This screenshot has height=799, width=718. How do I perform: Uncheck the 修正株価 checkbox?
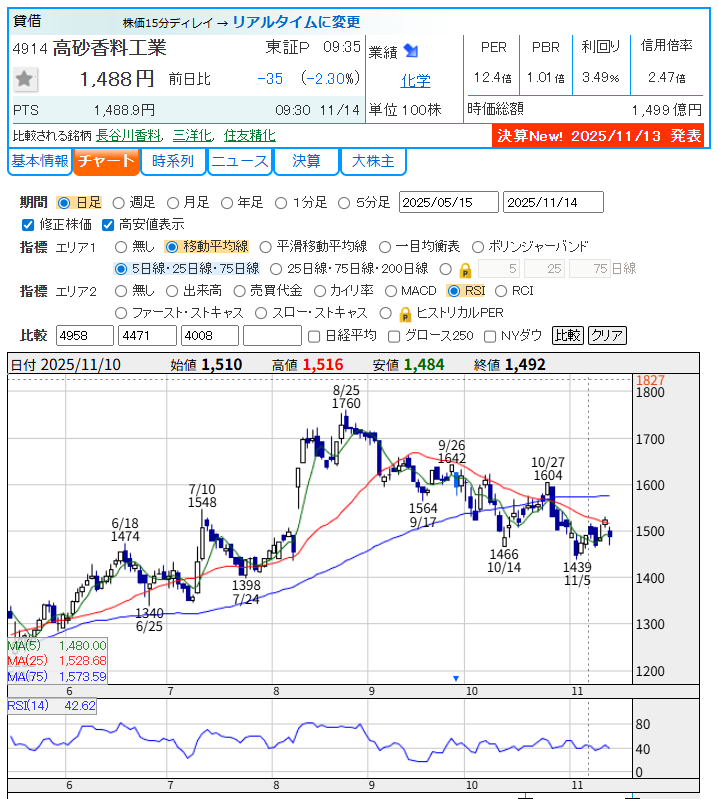click(x=28, y=224)
